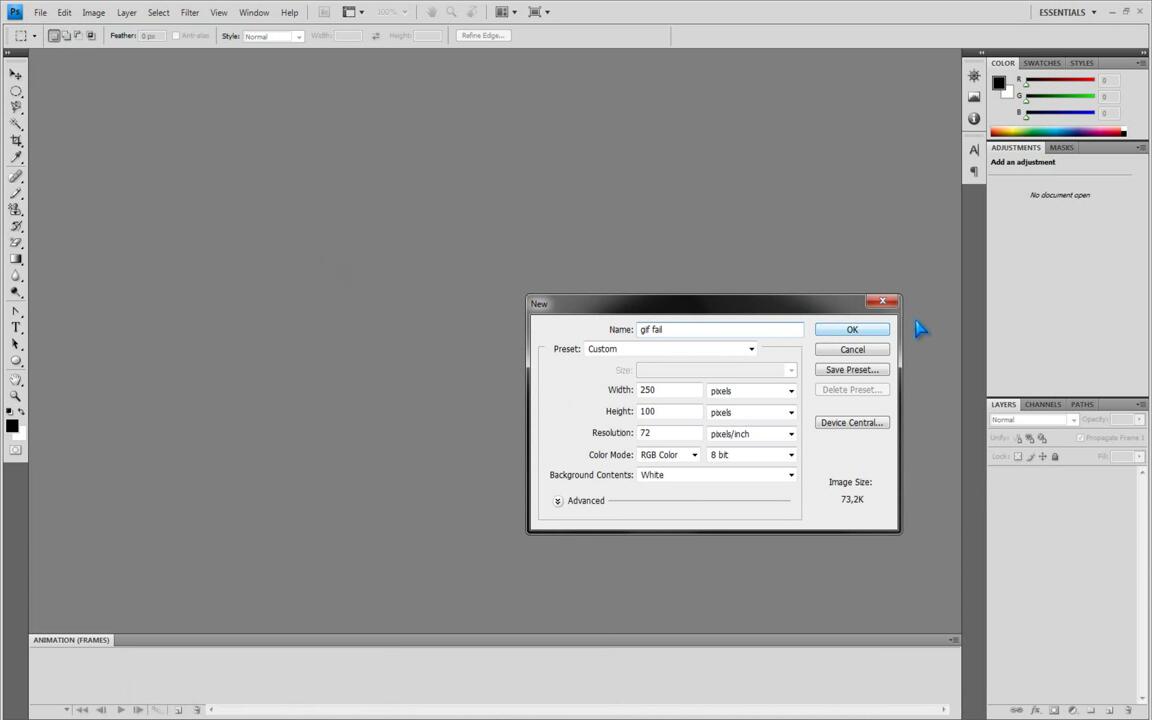This screenshot has height=720, width=1152.
Task: Click the Width input field
Action: (x=669, y=390)
